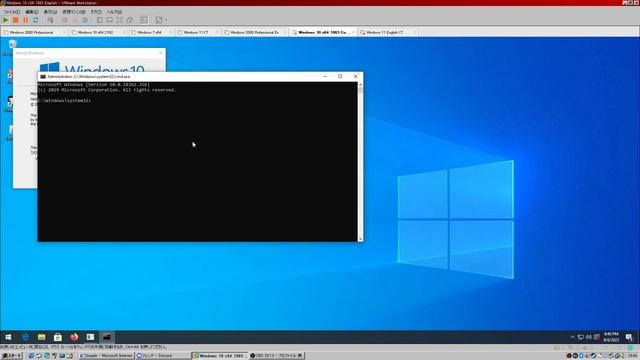The width and height of the screenshot is (640, 360).
Task: Click the Restart guest icon in toolbar
Action: click(36, 20)
